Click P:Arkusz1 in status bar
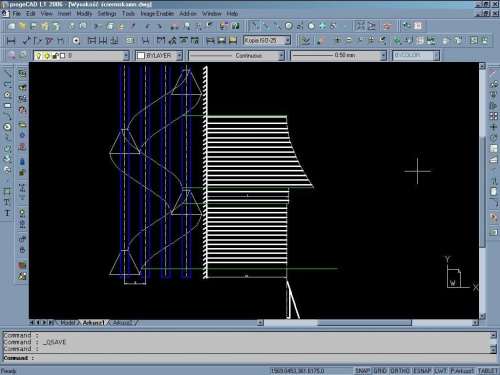Screen dimensions: 500x375 [462, 371]
